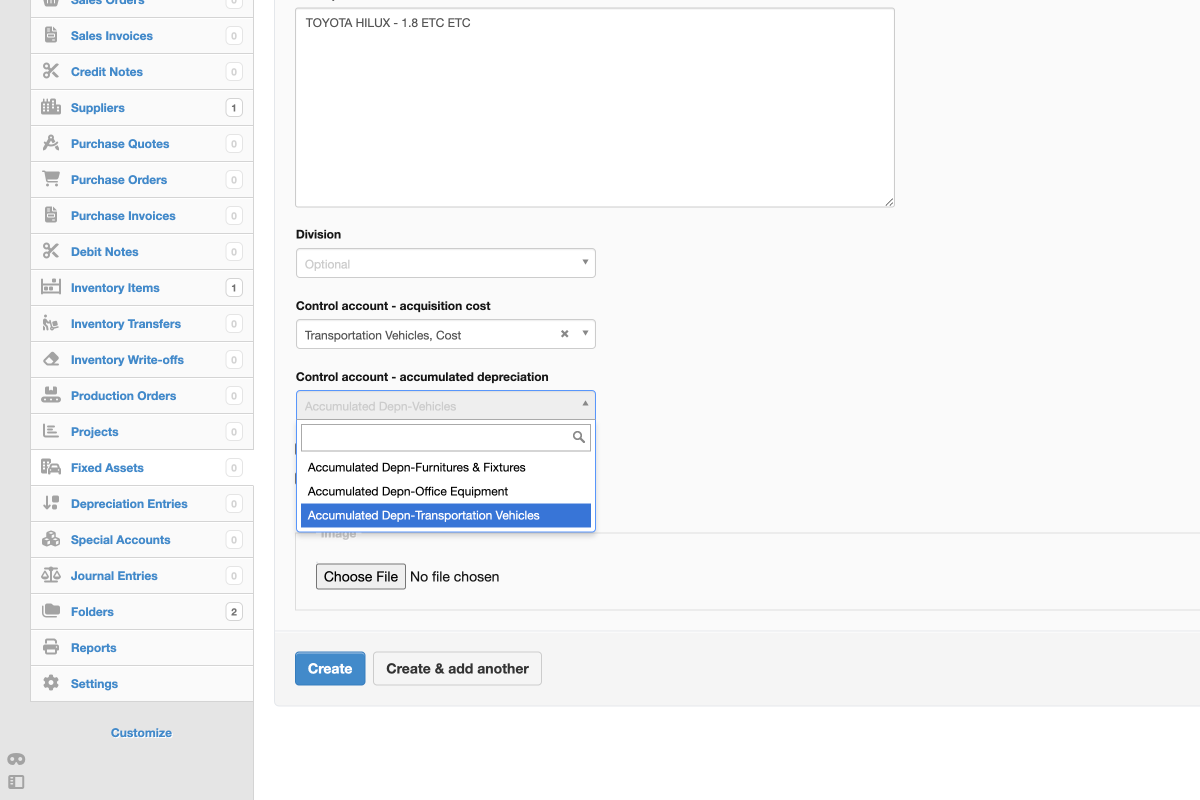Click the Credit Notes scissors icon
Screen dimensions: 1200x800
[51, 72]
